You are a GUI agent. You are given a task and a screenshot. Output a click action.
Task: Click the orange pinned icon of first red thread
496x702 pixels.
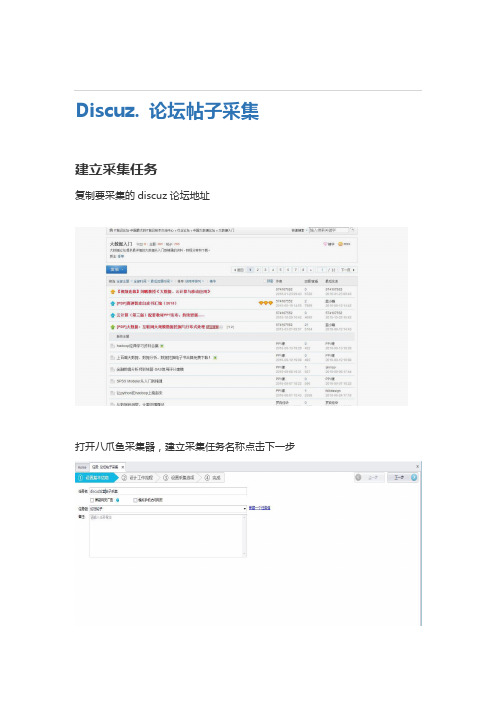(113, 291)
